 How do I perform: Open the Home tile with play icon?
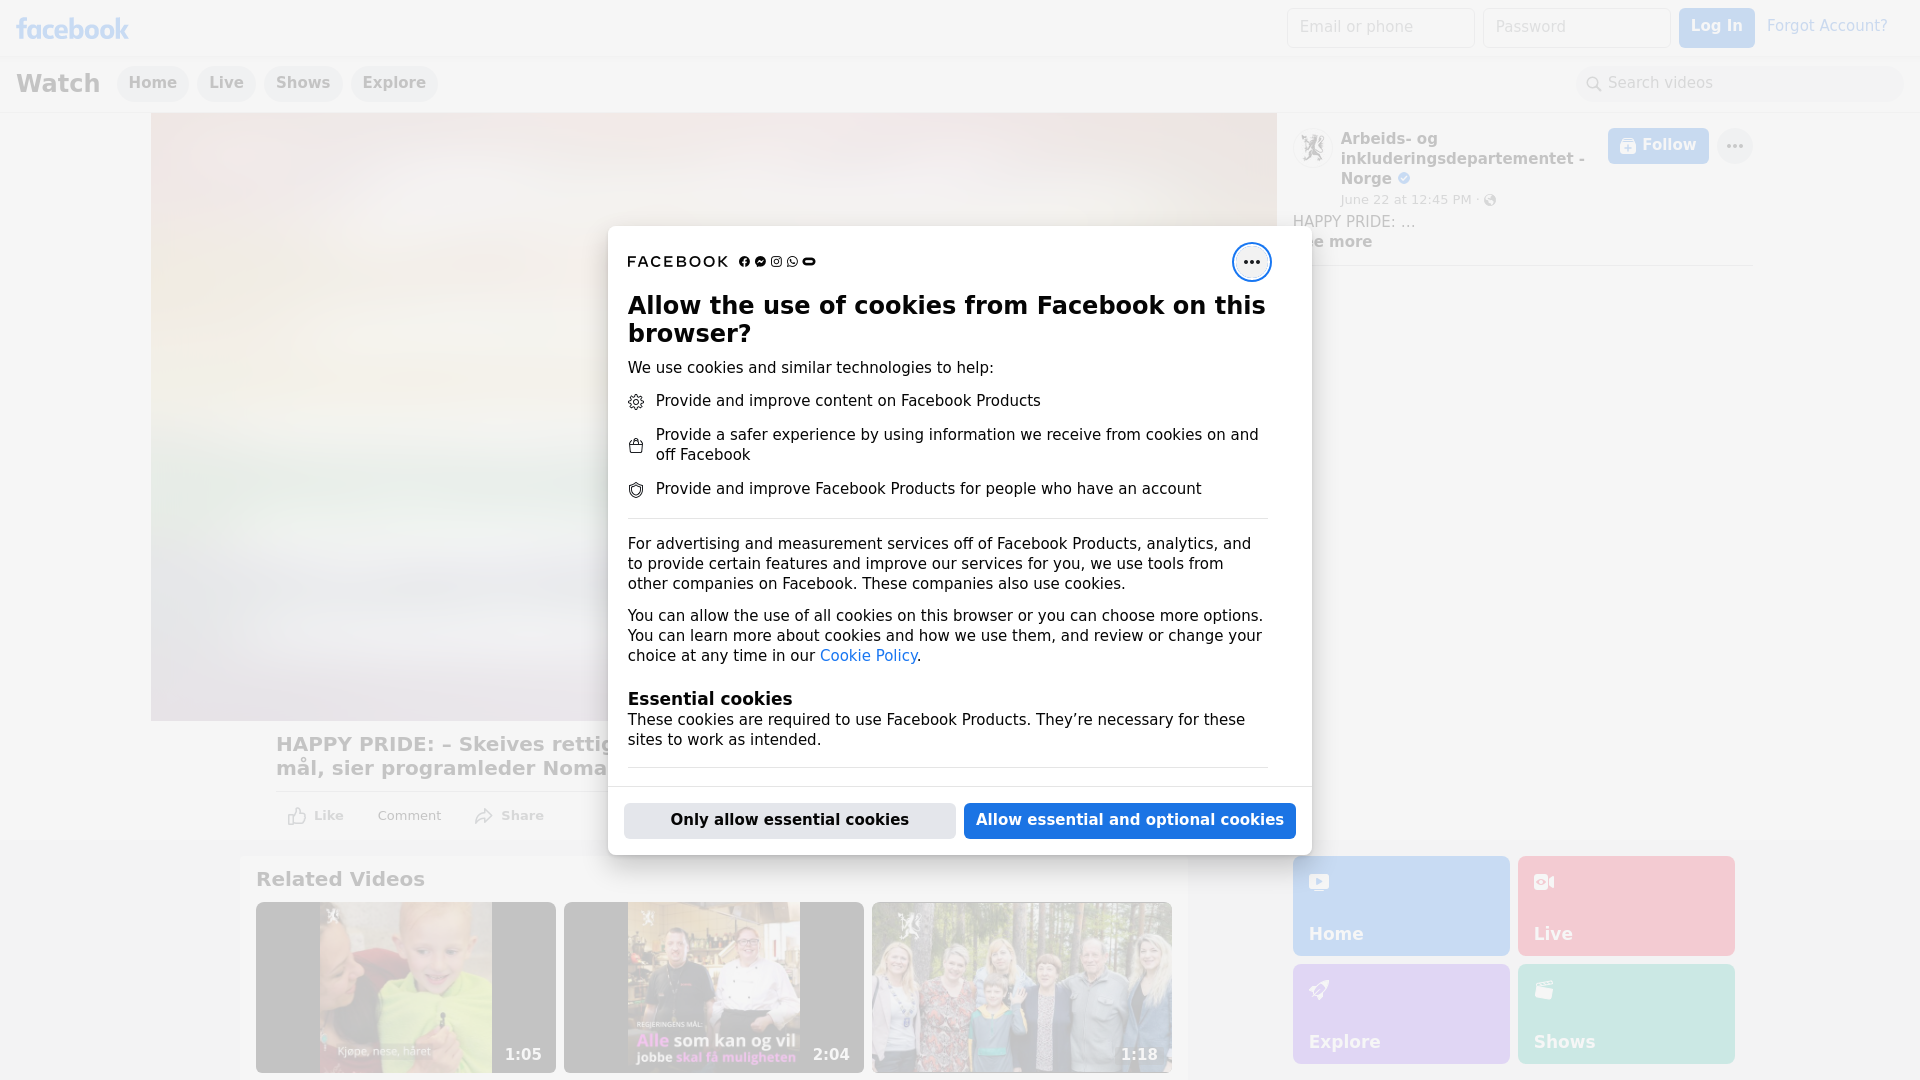(x=1400, y=906)
